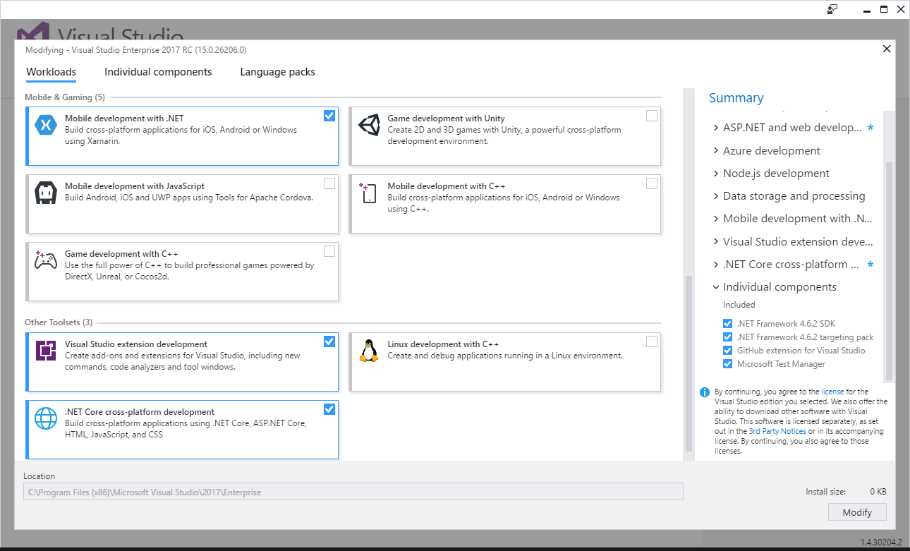Click the Game development with C++ controller icon

45,260
